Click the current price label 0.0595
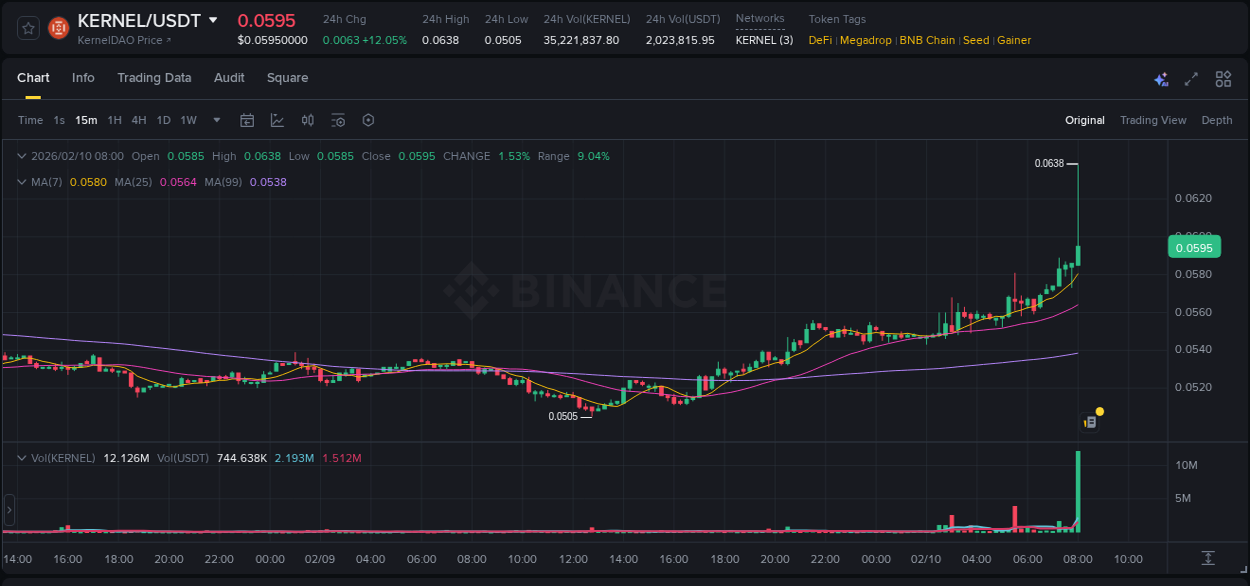The width and height of the screenshot is (1250, 586). click(x=1194, y=246)
